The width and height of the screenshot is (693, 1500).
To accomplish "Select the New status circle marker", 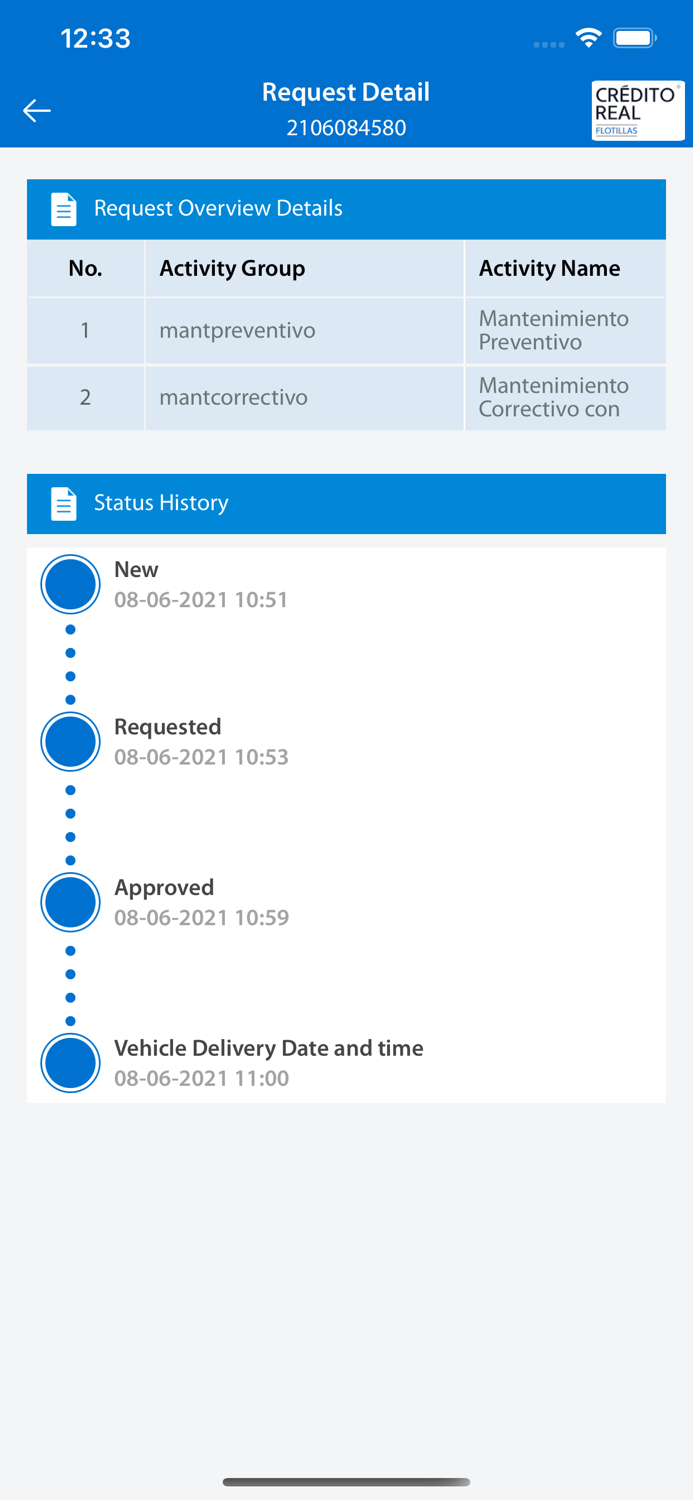I will click(x=70, y=584).
